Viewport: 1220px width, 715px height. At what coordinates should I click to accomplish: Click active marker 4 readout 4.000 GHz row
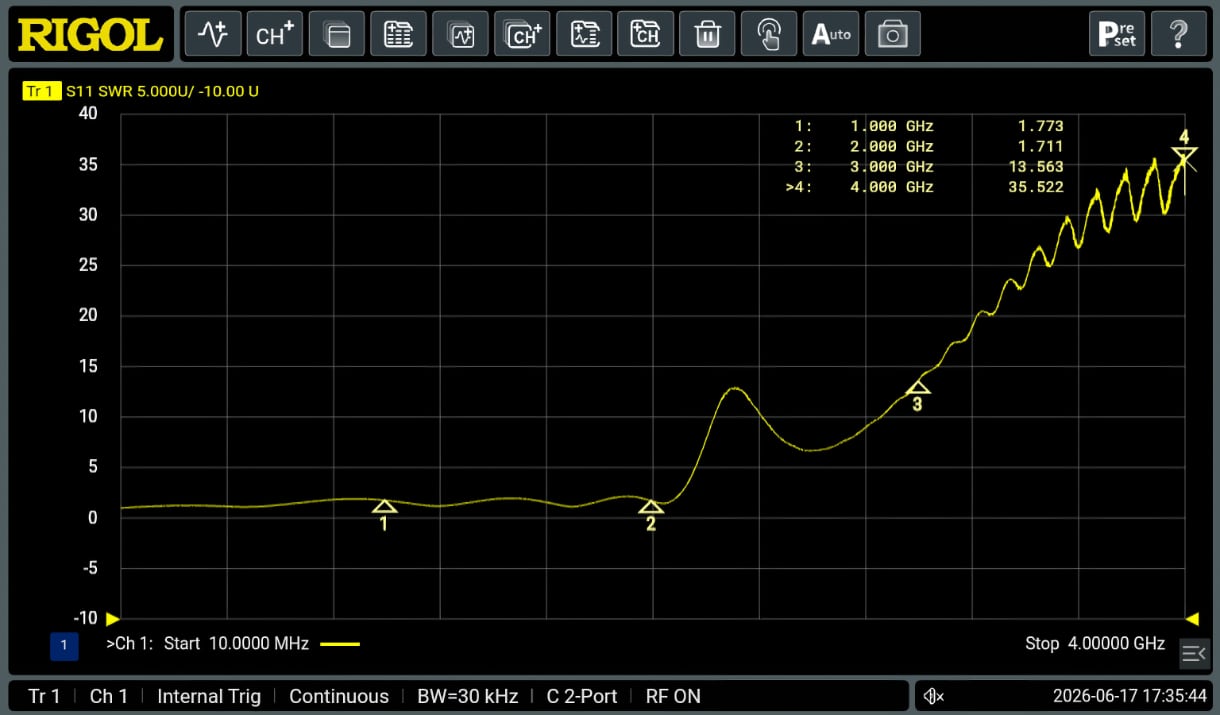(x=925, y=187)
